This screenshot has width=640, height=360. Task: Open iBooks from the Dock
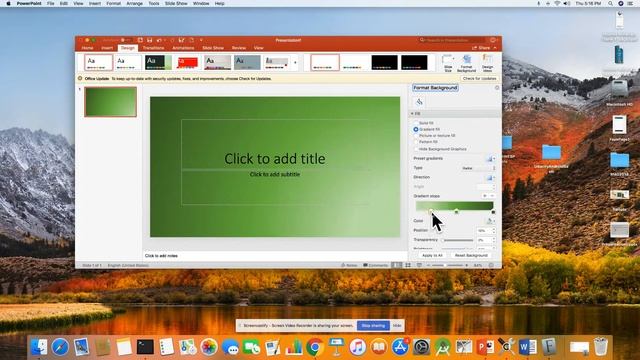click(x=379, y=347)
